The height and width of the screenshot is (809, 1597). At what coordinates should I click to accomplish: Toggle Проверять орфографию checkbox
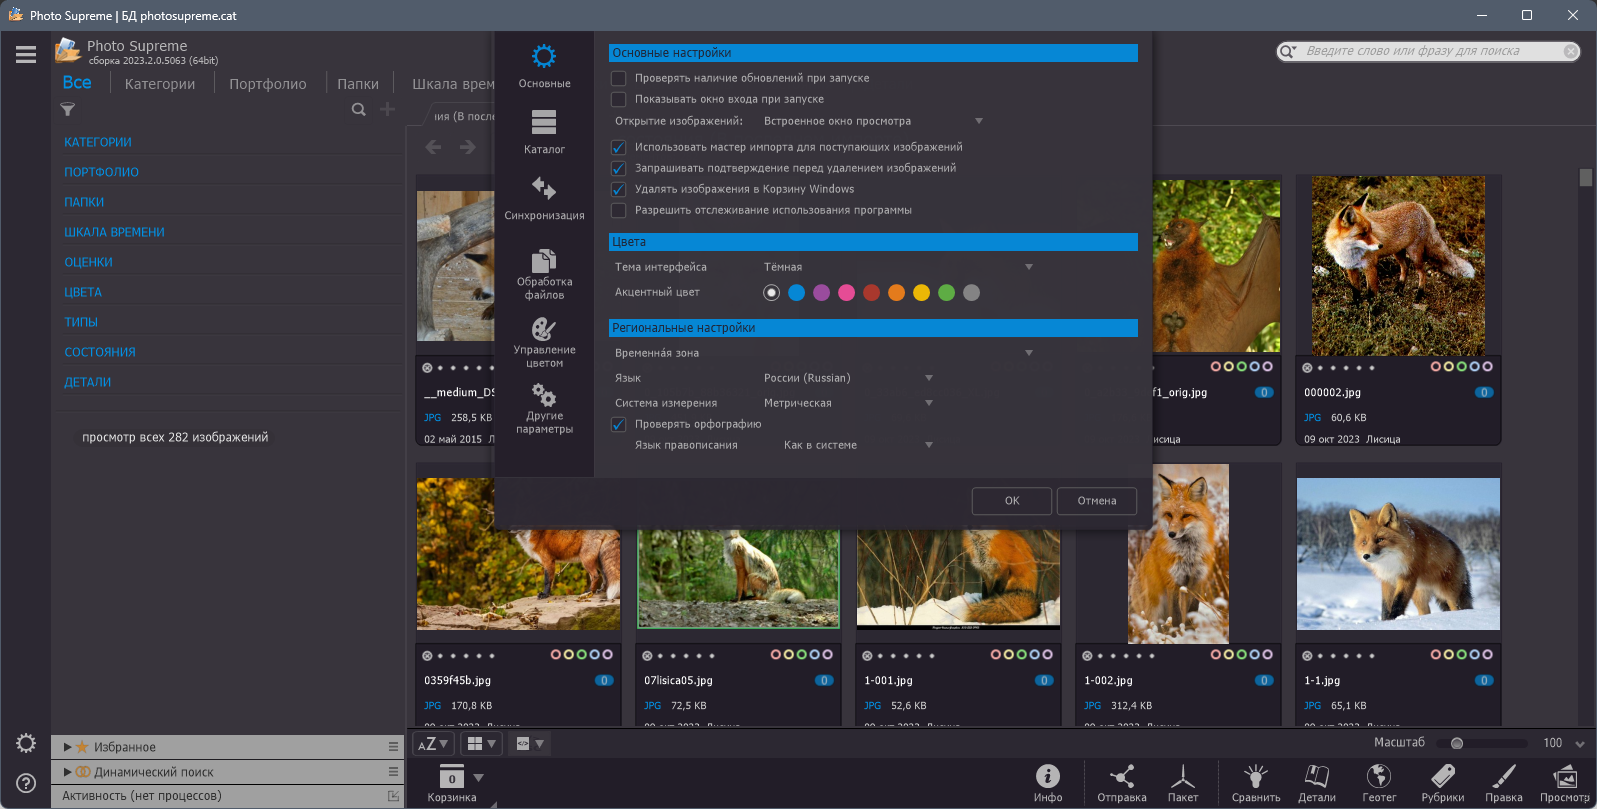click(618, 424)
